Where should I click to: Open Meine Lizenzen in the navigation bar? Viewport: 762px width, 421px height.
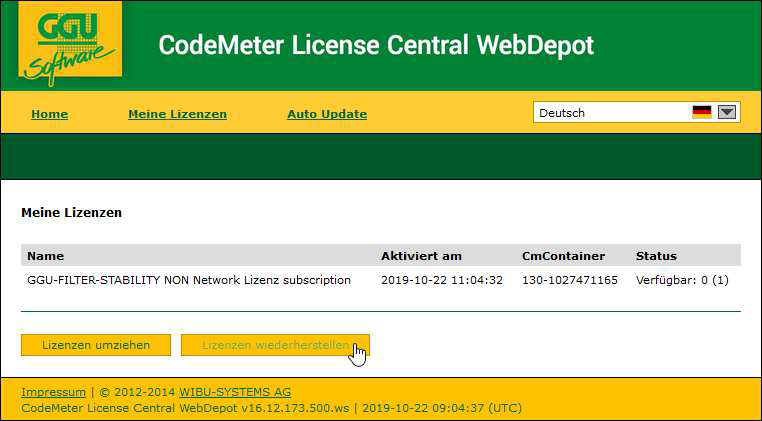coord(177,114)
